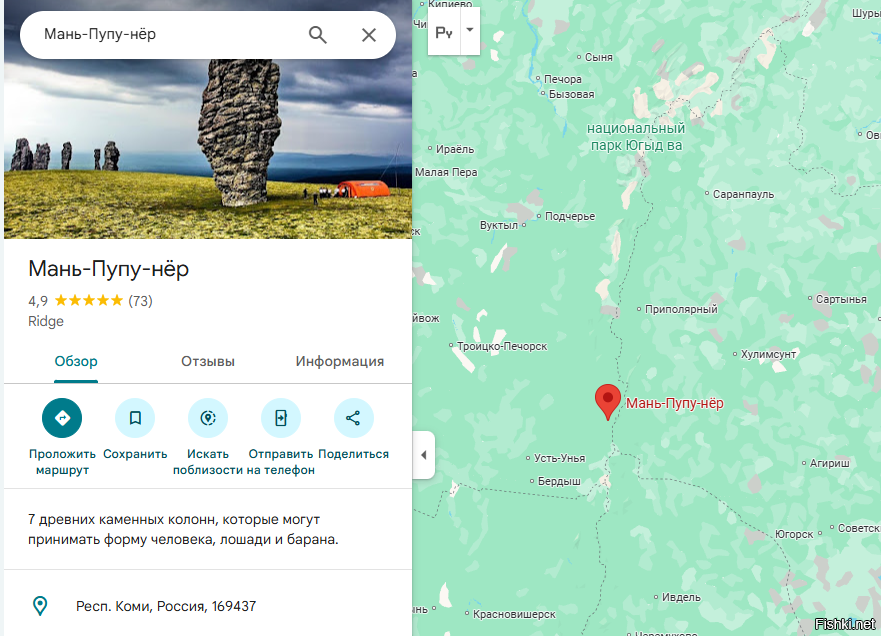Click the red Мань-Пупу-нёр map pin
Image resolution: width=881 pixels, height=636 pixels.
pos(607,402)
